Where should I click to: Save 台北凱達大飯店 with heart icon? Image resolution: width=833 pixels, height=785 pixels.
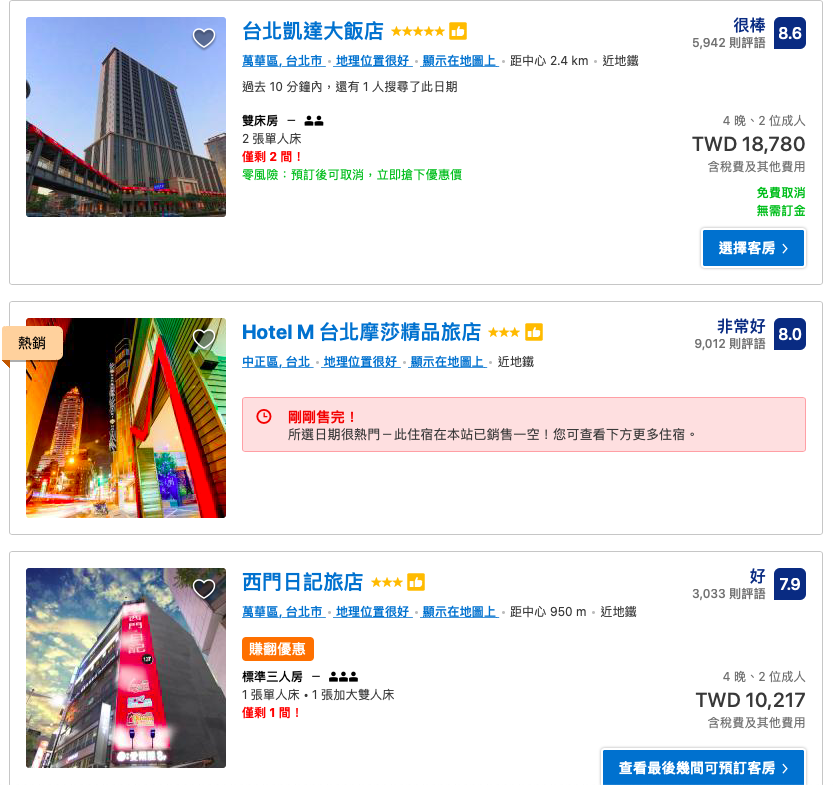[203, 38]
